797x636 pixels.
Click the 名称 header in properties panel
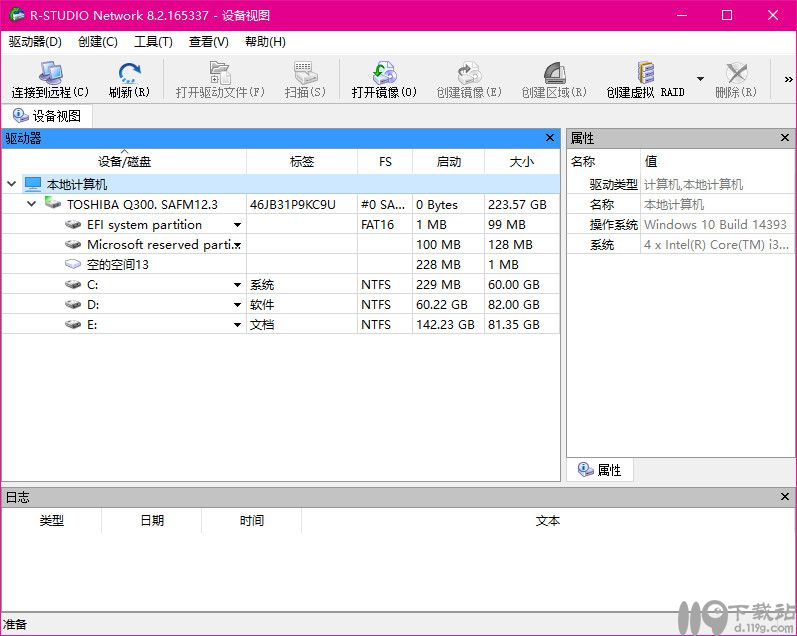coord(603,162)
